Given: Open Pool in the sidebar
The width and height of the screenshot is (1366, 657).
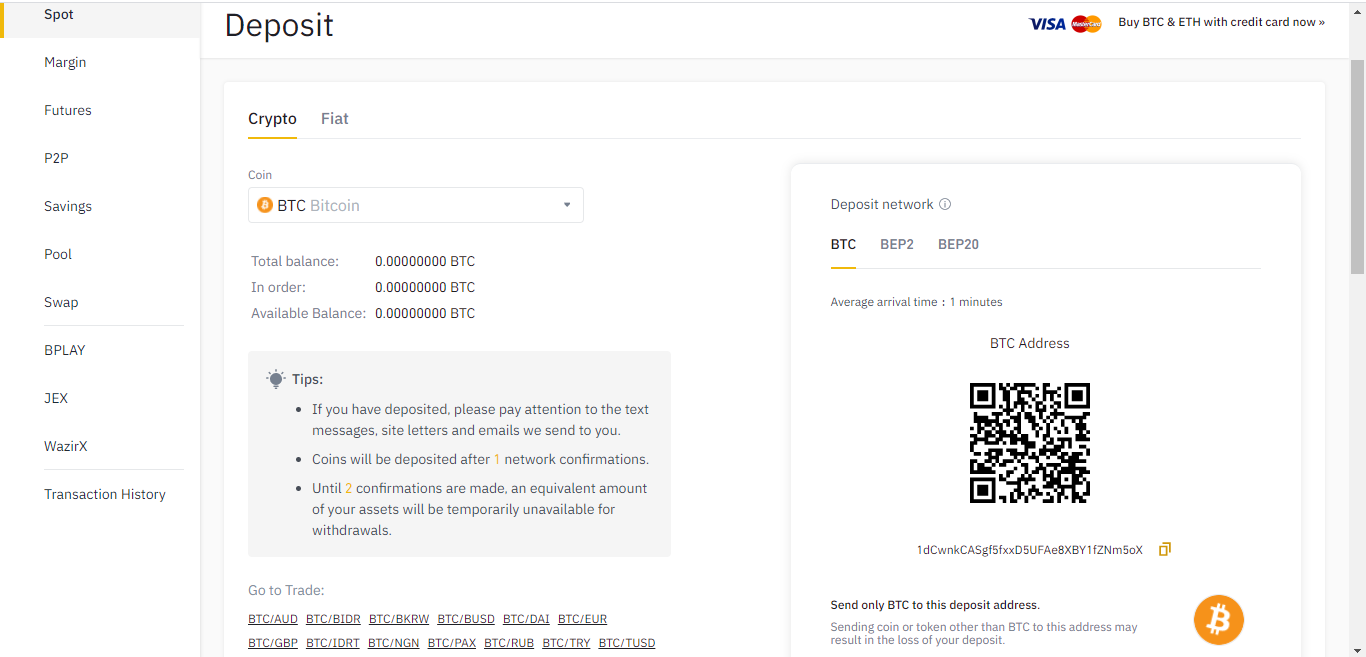Looking at the screenshot, I should [58, 254].
